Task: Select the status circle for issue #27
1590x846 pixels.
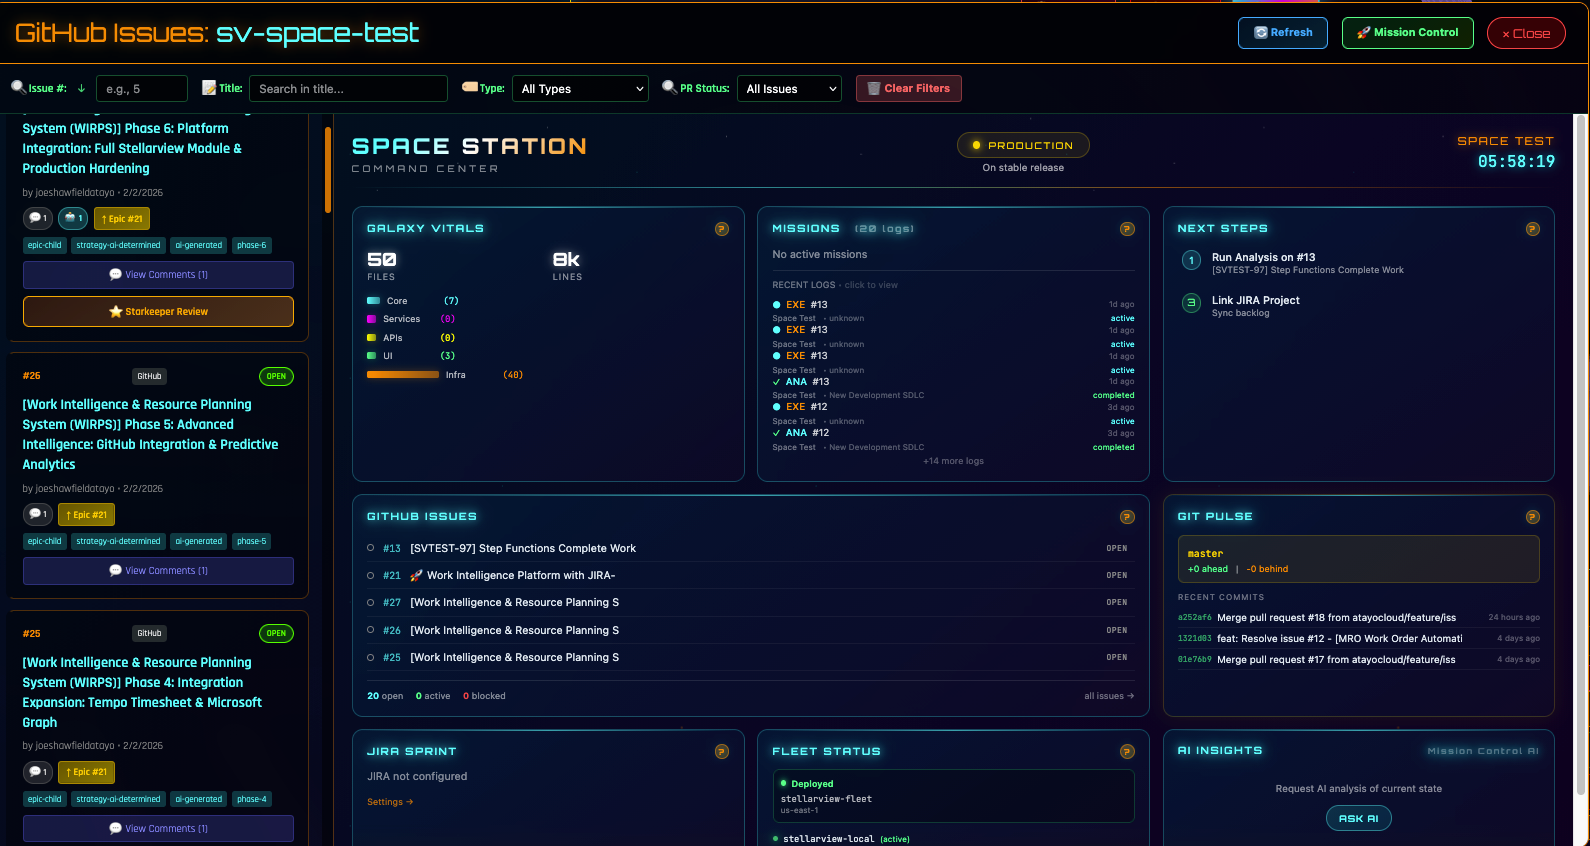Action: click(371, 602)
